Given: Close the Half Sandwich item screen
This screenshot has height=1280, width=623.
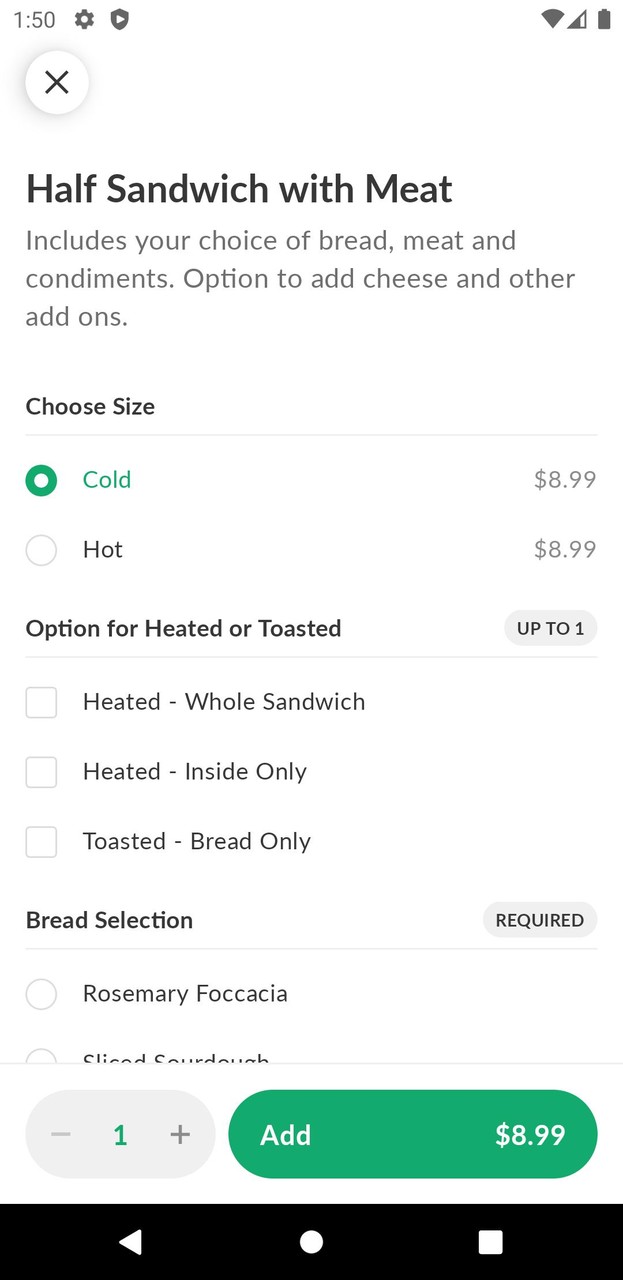Looking at the screenshot, I should [x=57, y=82].
